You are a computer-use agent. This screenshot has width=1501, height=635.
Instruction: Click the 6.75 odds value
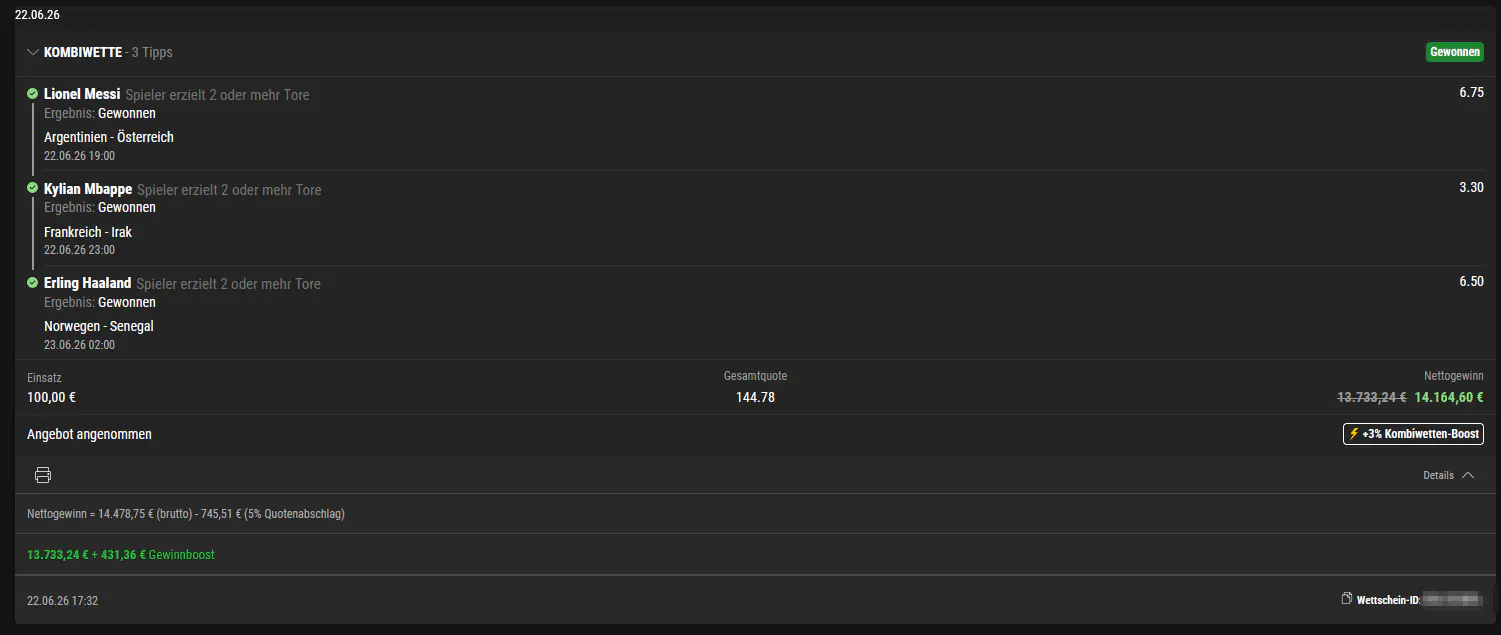1471,92
